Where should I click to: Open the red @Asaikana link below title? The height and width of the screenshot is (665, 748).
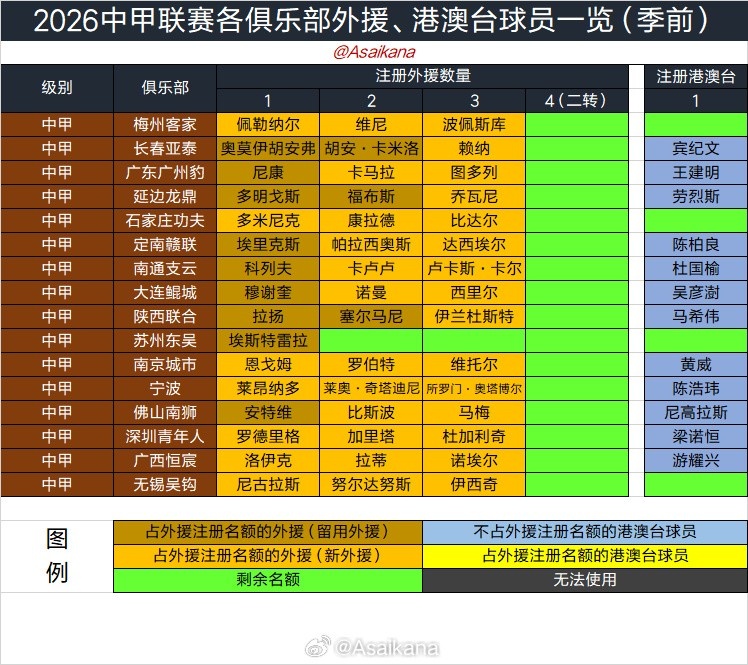374,52
